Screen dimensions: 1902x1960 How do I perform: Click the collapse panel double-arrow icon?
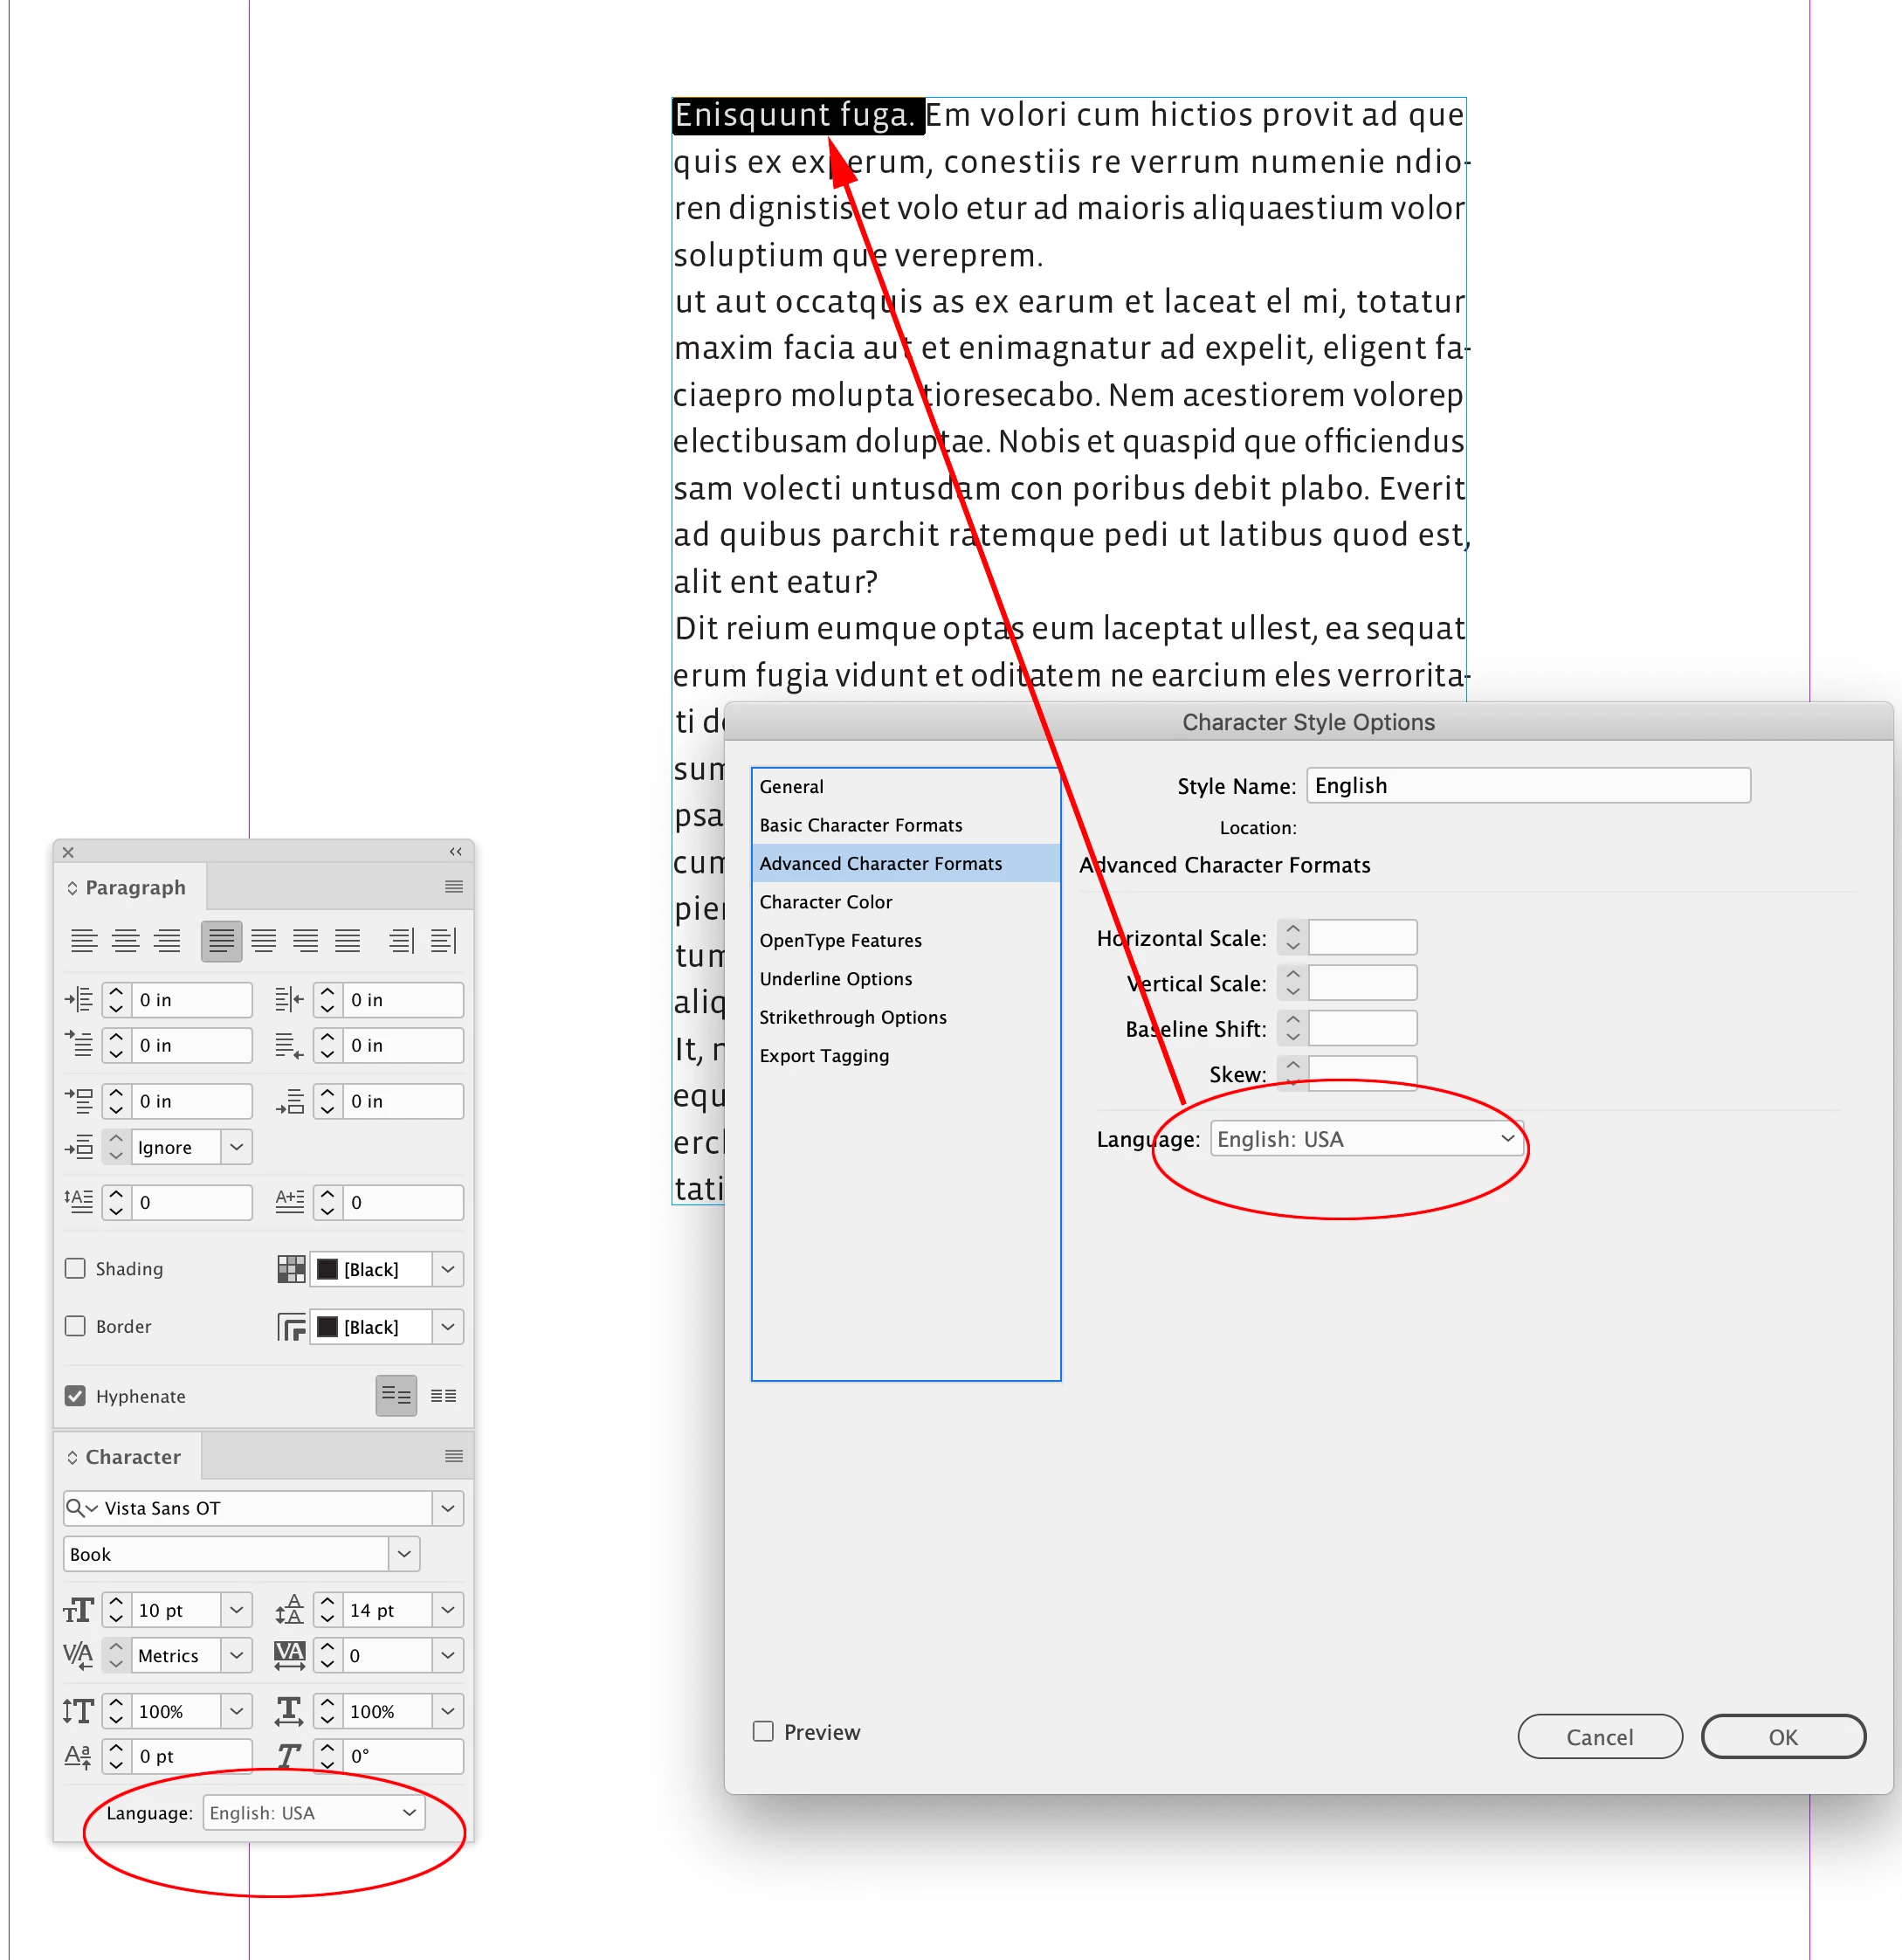[x=455, y=851]
